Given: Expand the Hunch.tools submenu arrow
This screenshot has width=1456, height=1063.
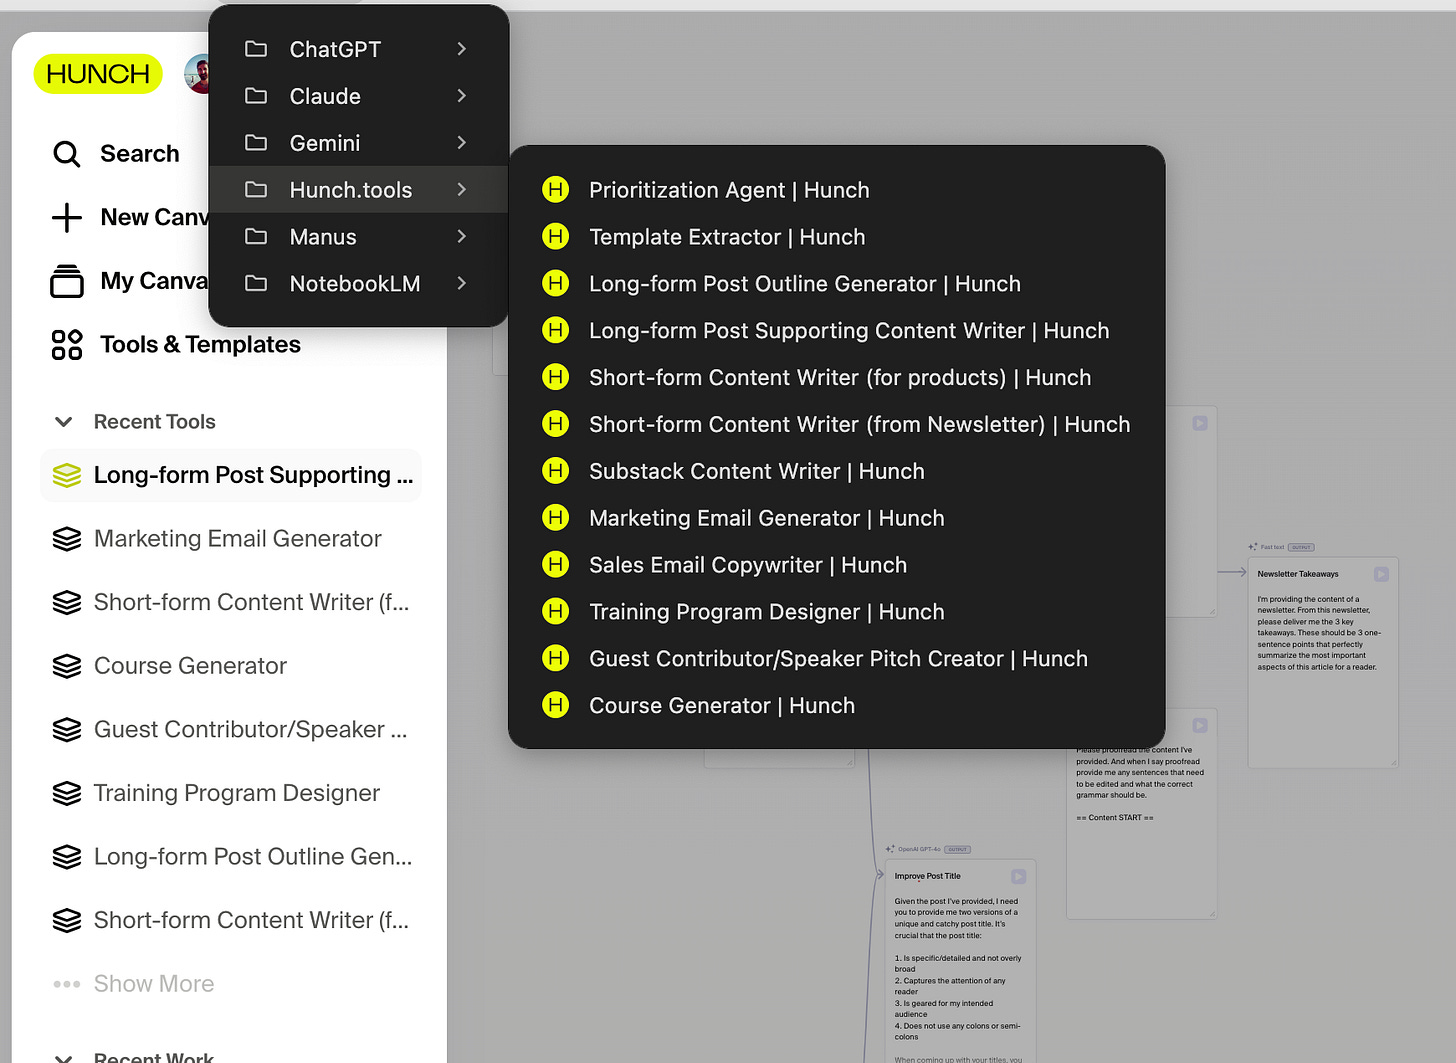Looking at the screenshot, I should point(461,190).
